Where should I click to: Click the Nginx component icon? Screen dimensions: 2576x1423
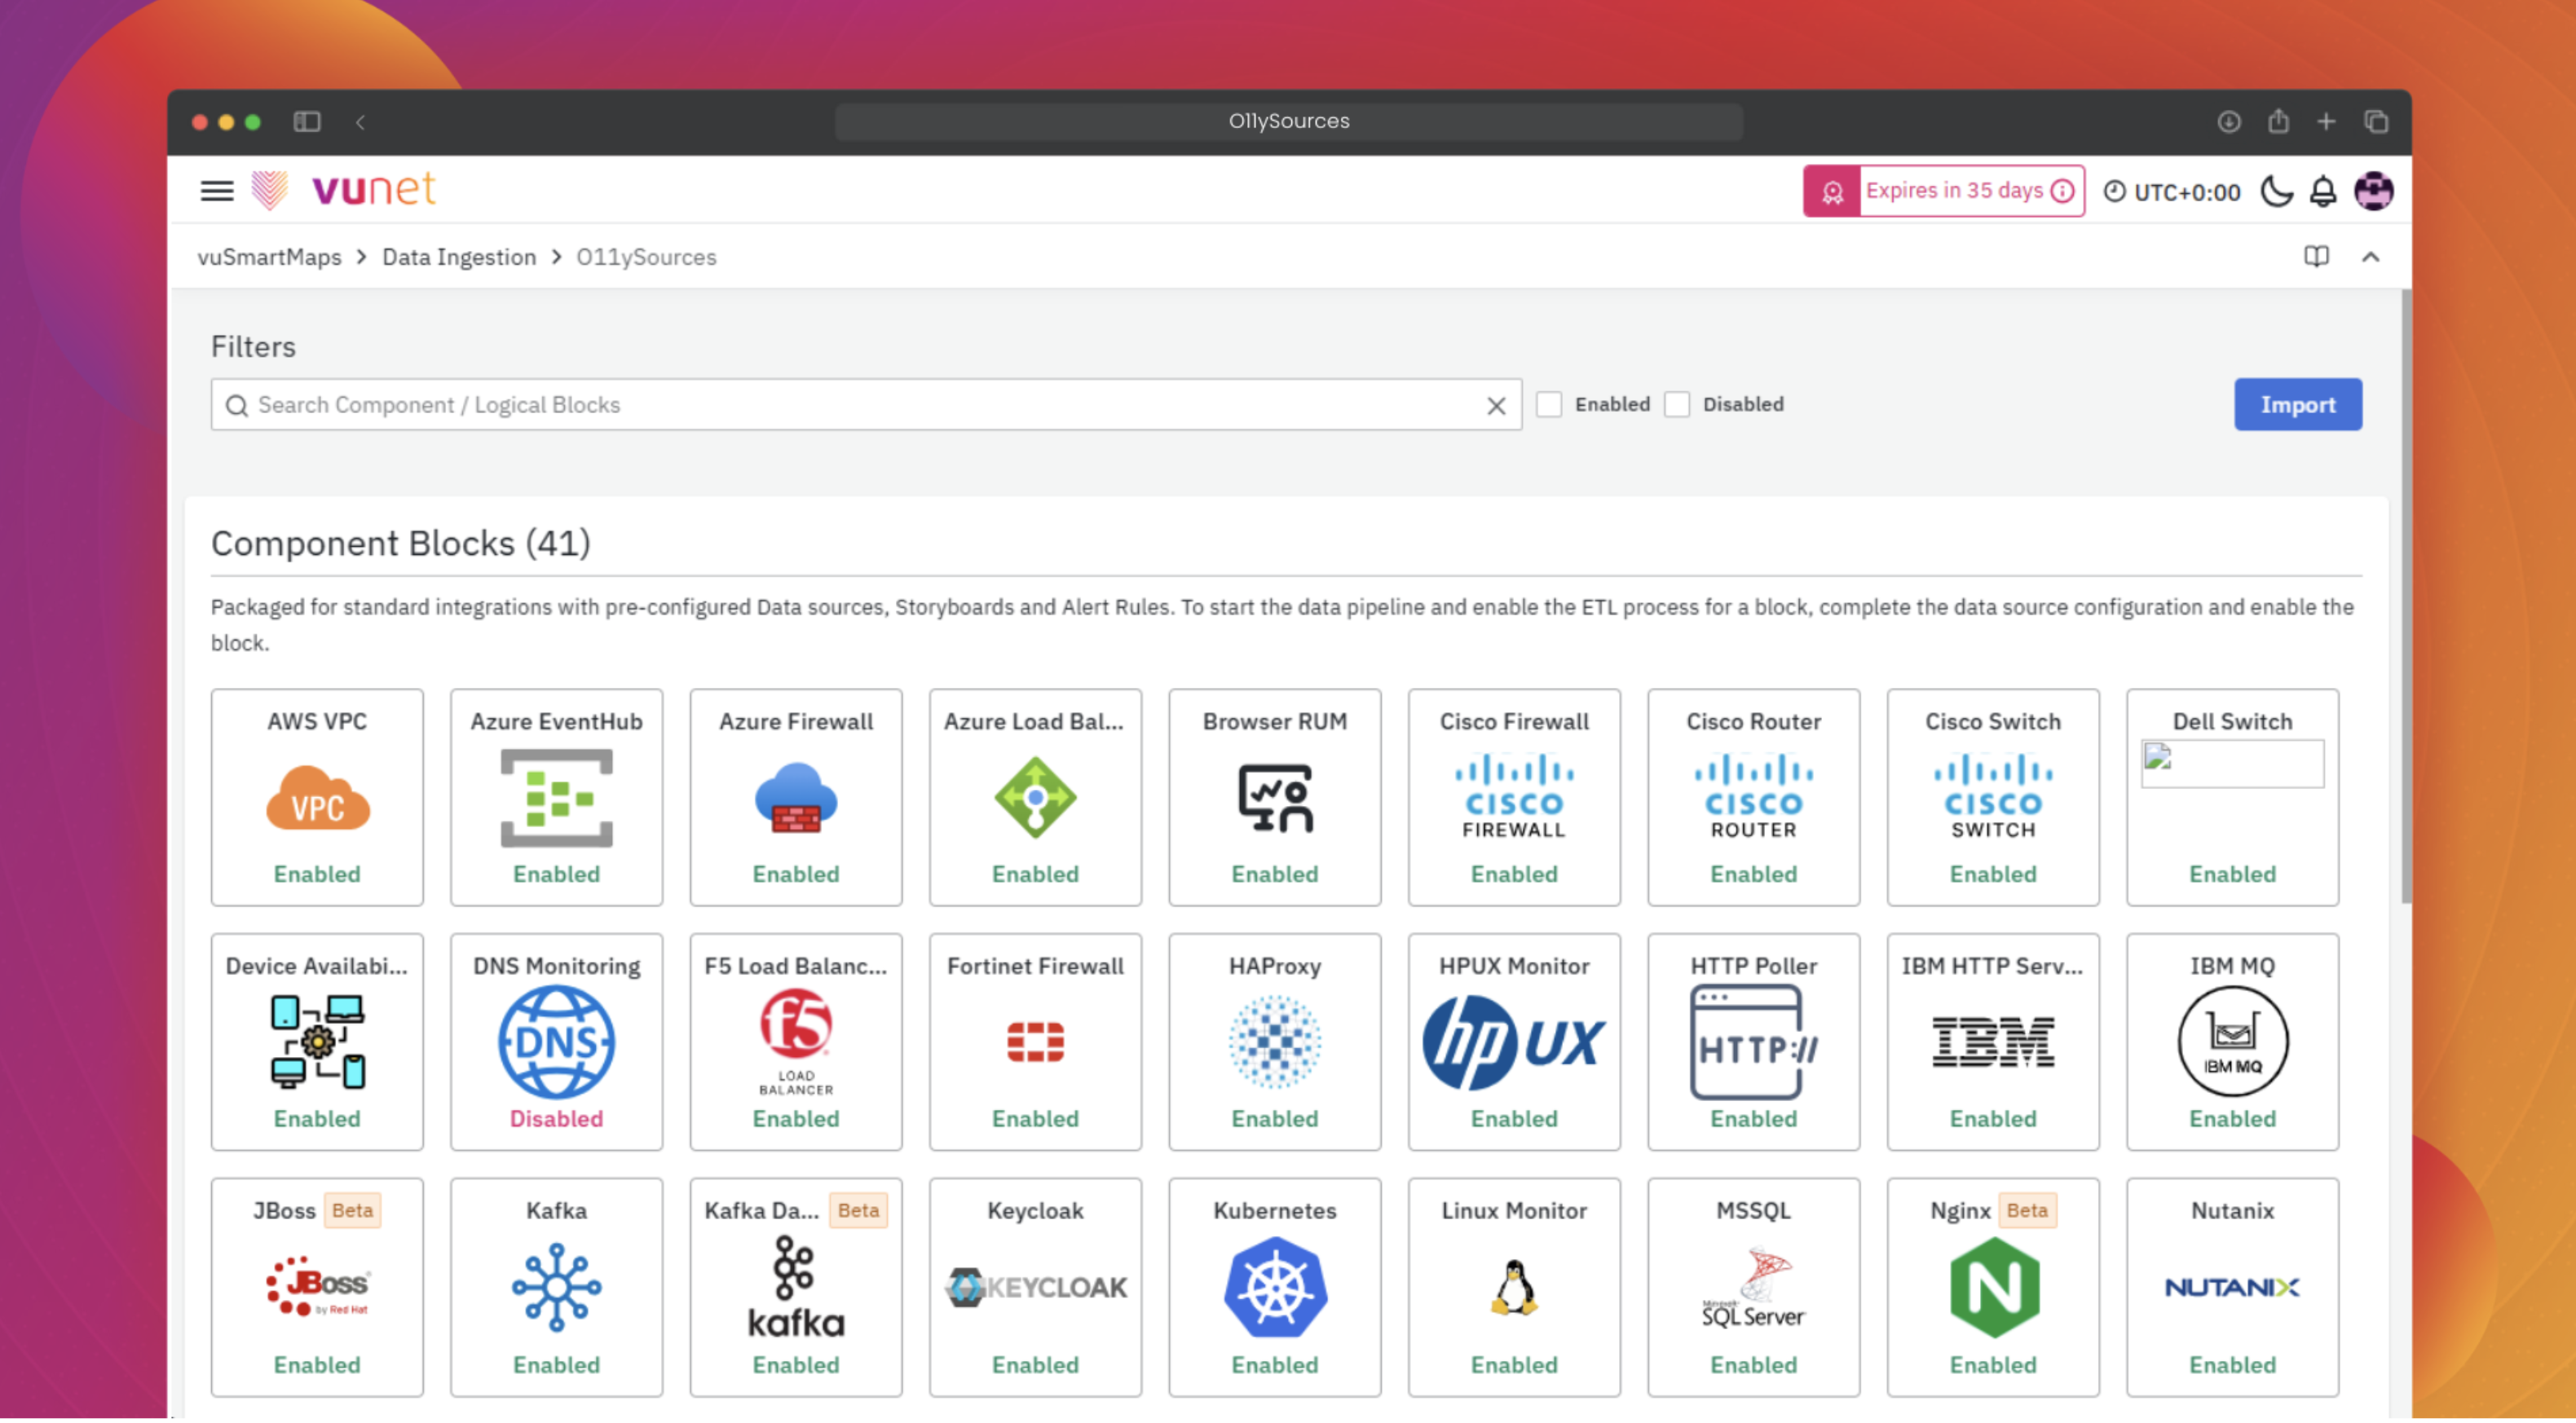click(x=1992, y=1287)
